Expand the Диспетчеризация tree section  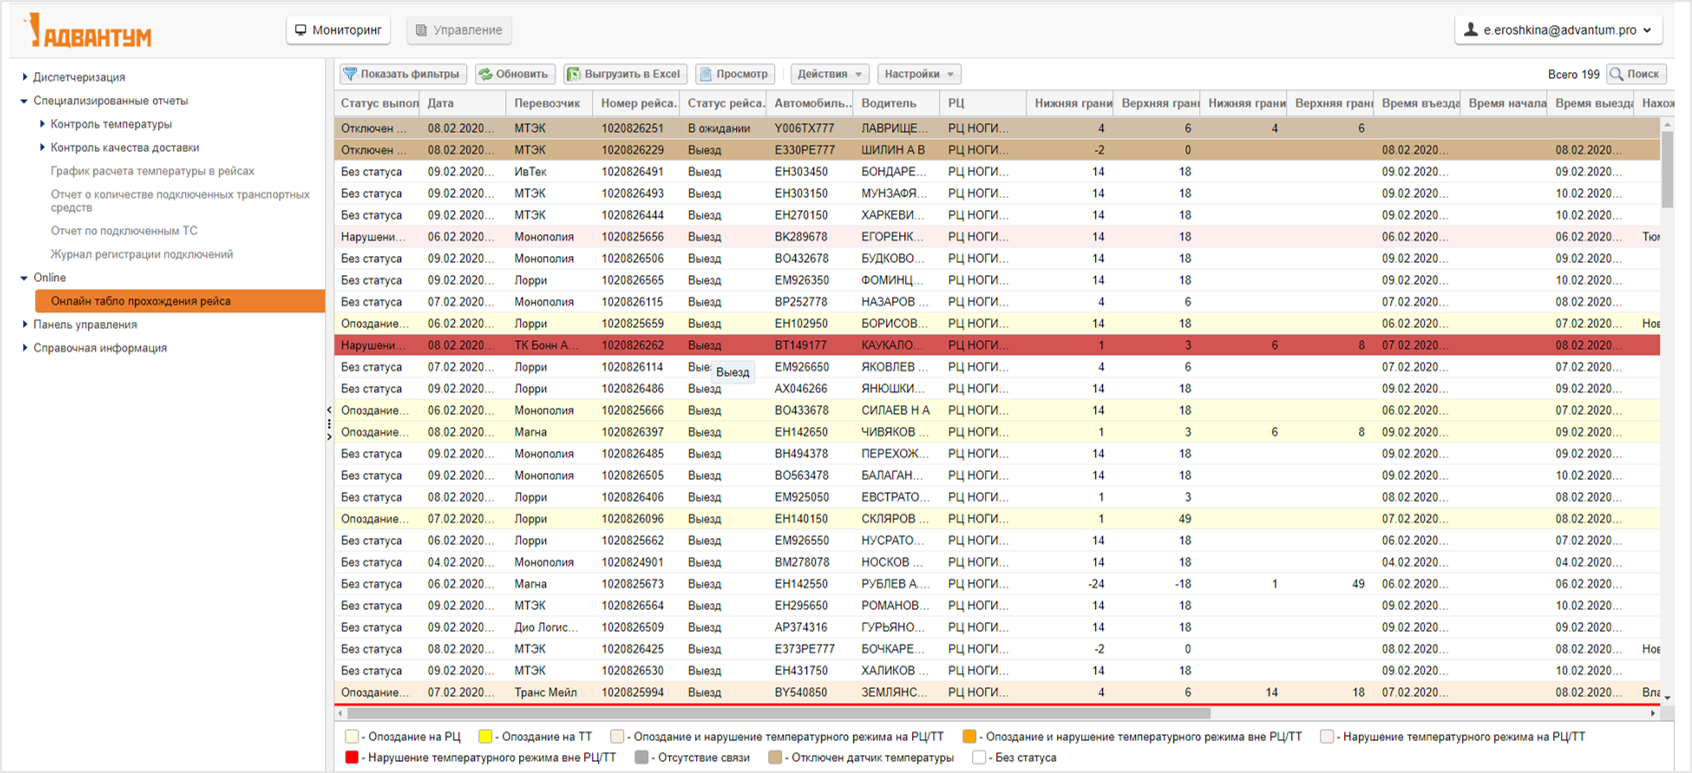(25, 77)
